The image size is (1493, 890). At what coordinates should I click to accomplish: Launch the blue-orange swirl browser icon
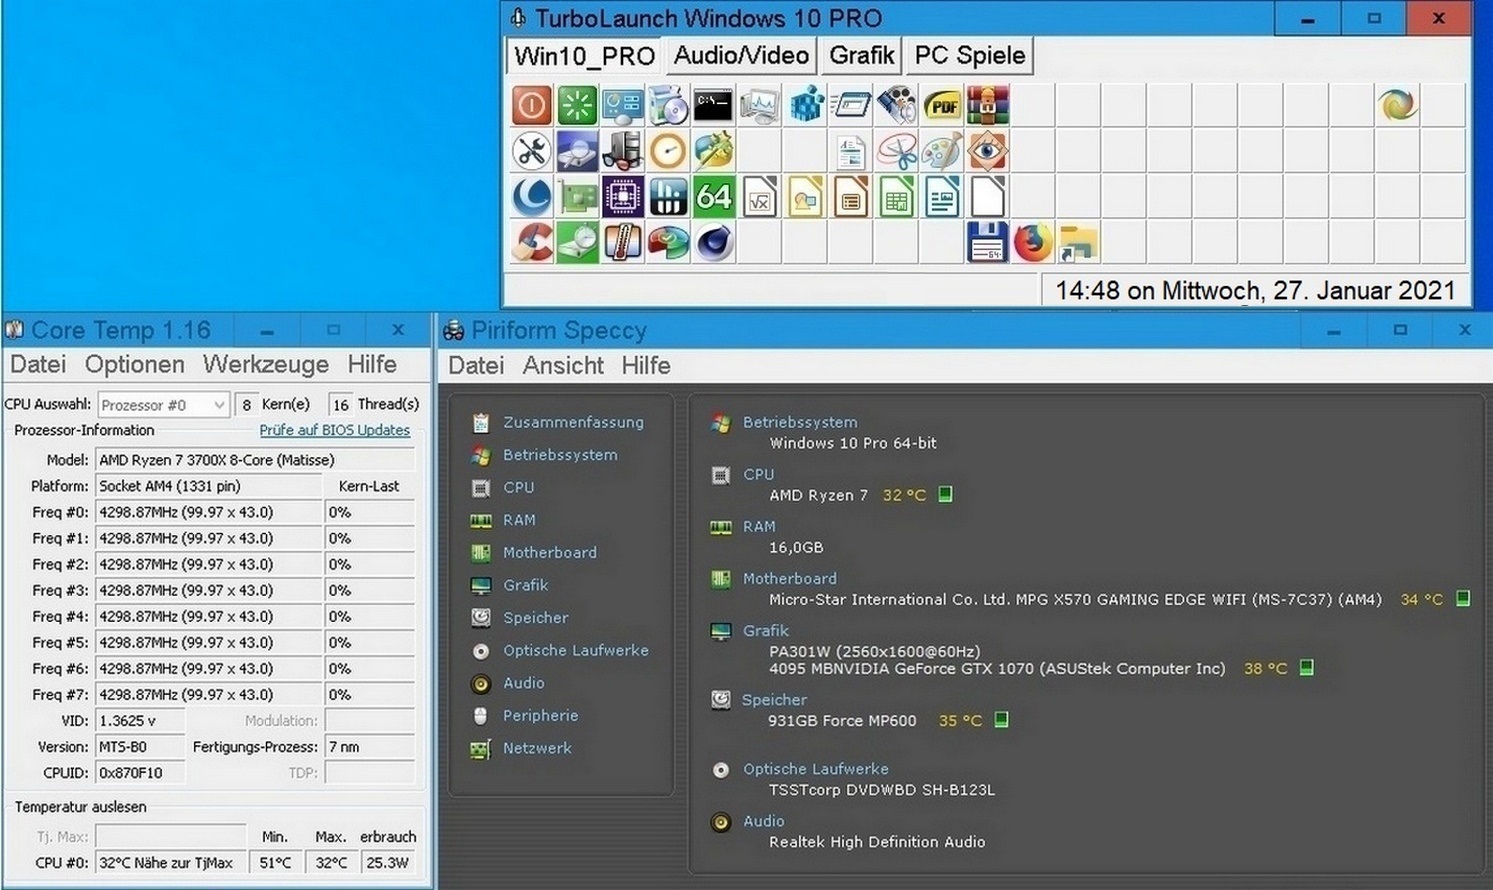click(x=1397, y=105)
